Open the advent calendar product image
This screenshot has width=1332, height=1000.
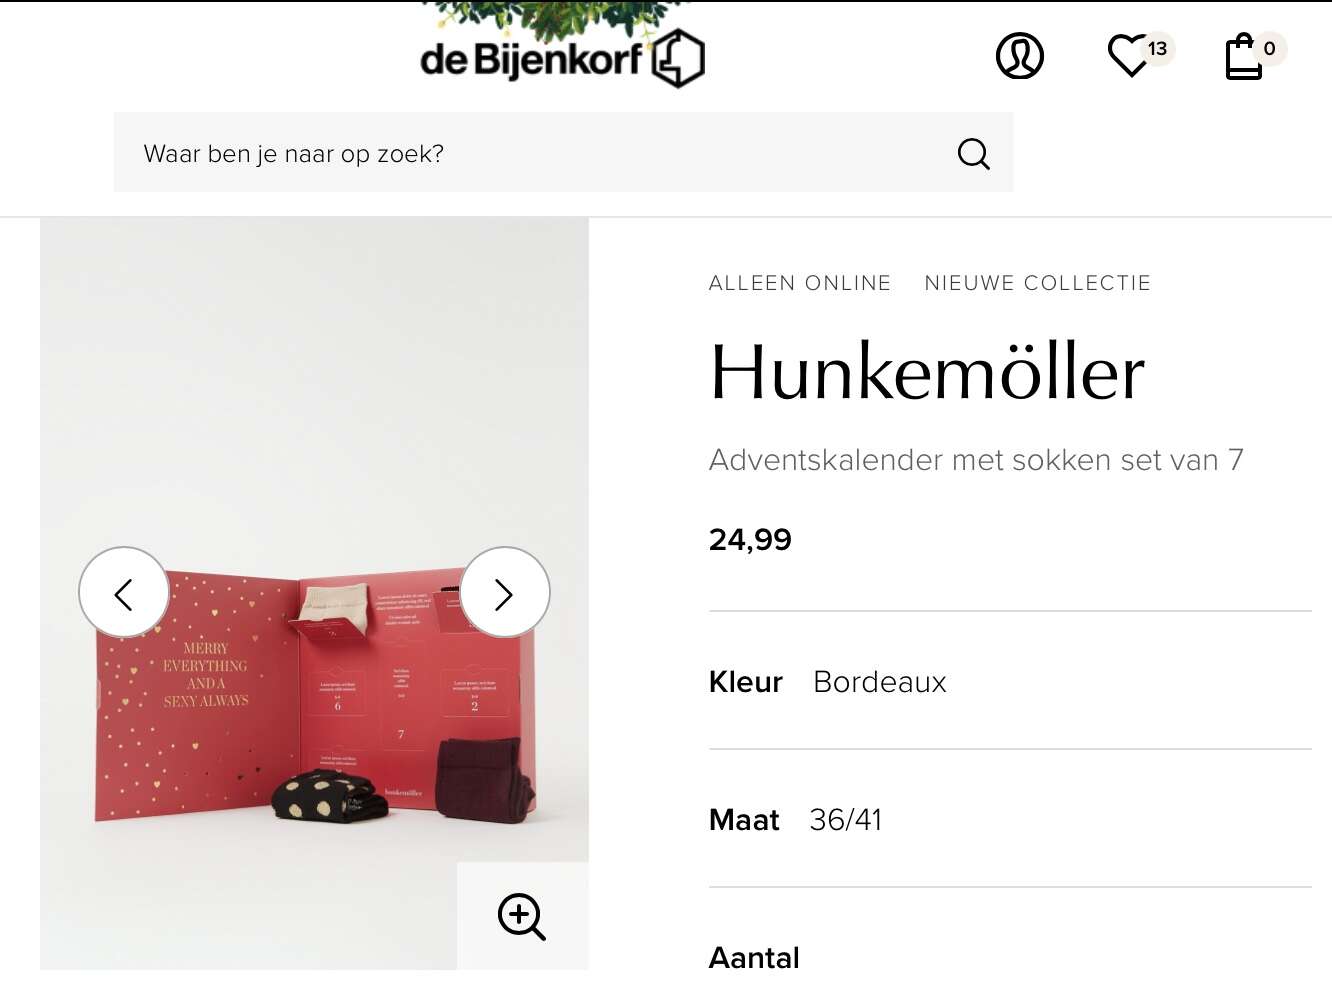pos(314,593)
